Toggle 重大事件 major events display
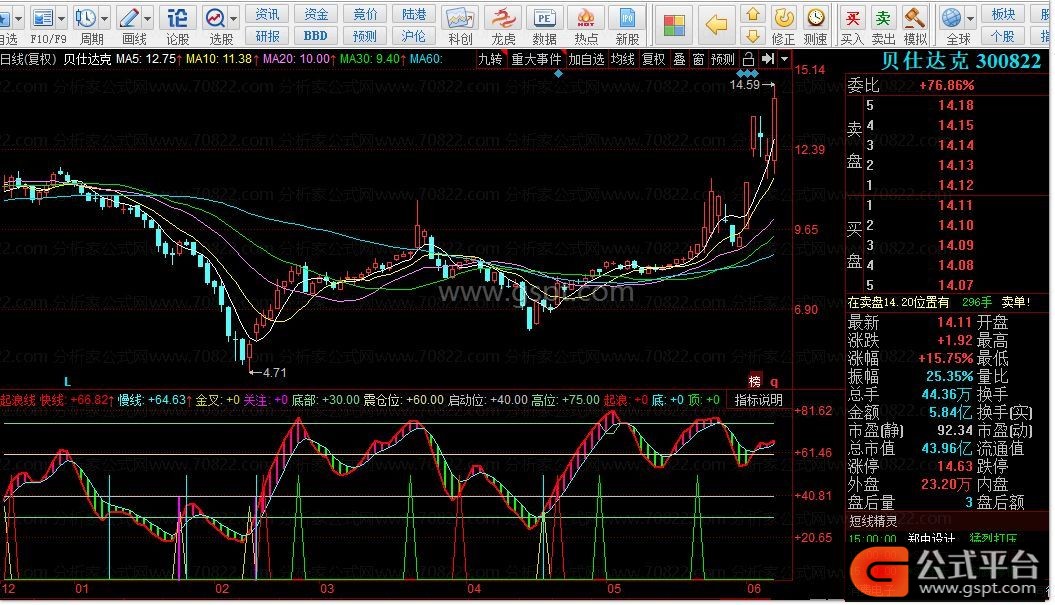The width and height of the screenshot is (1055, 605). [x=536, y=59]
